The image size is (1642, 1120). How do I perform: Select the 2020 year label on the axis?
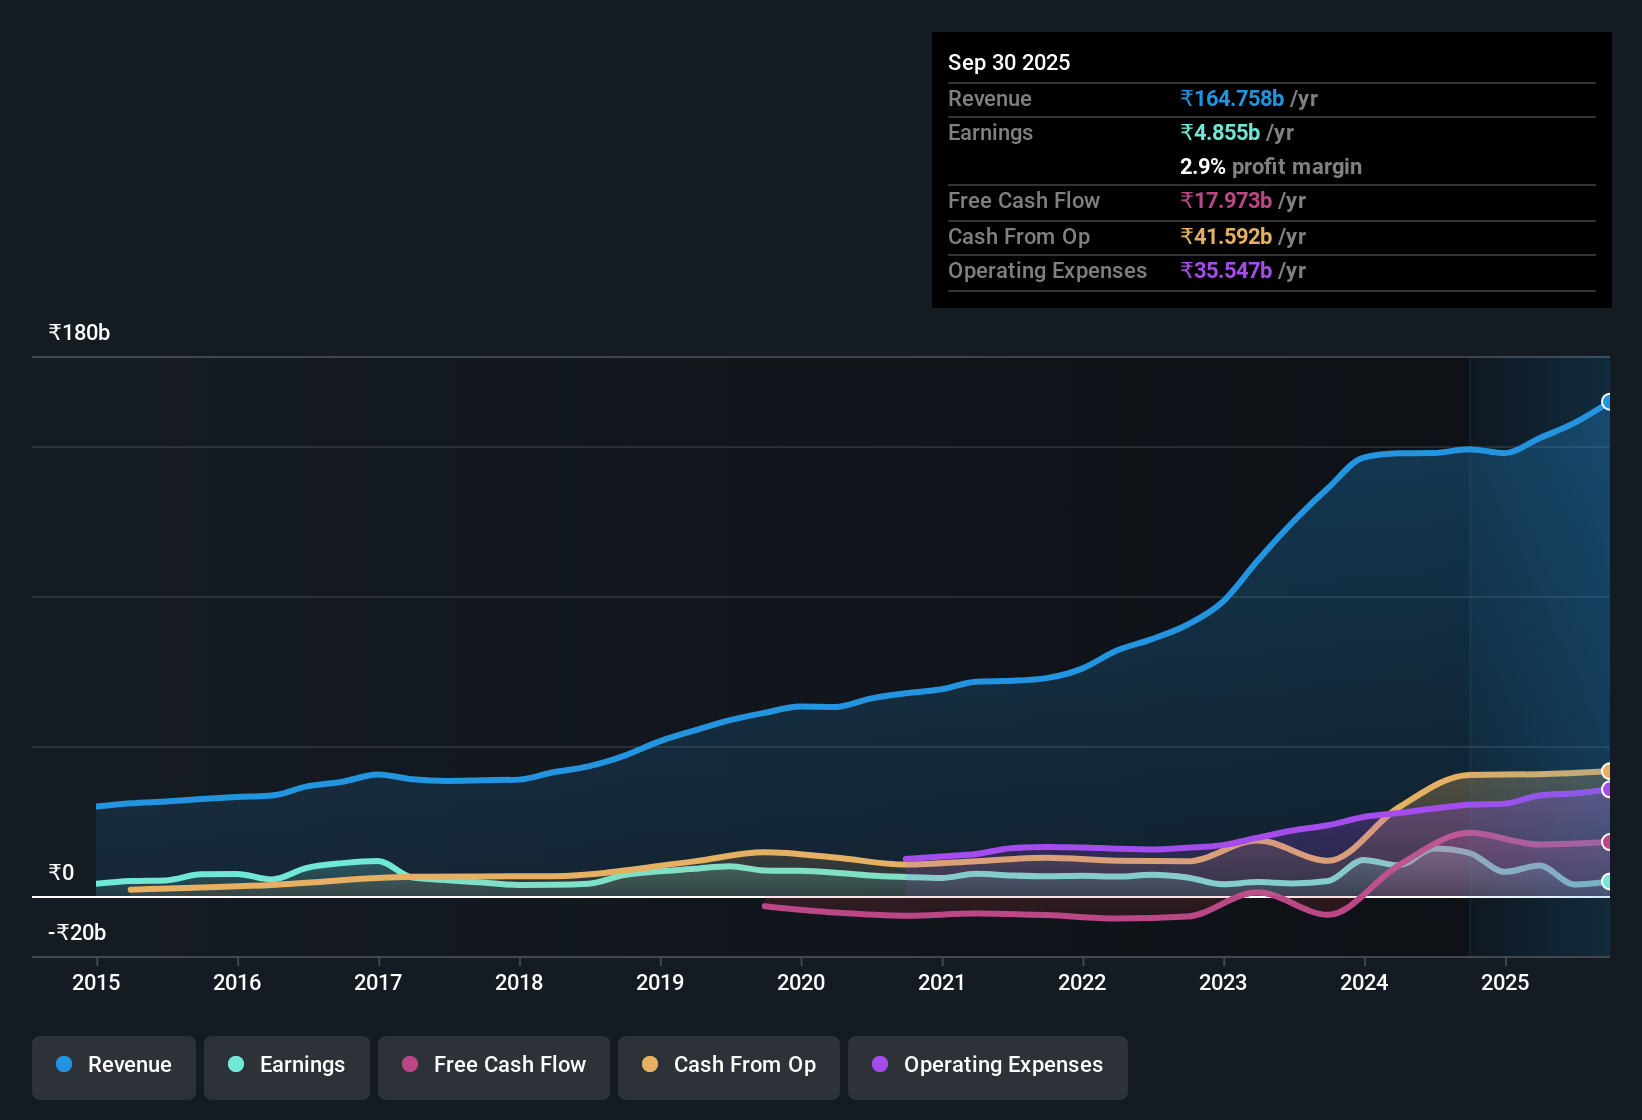click(x=800, y=983)
